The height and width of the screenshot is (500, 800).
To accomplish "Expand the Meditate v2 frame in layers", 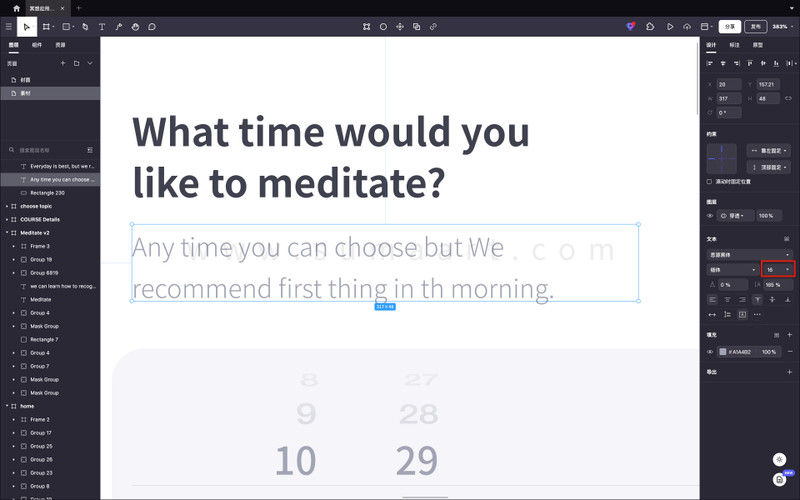I will pyautogui.click(x=7, y=233).
